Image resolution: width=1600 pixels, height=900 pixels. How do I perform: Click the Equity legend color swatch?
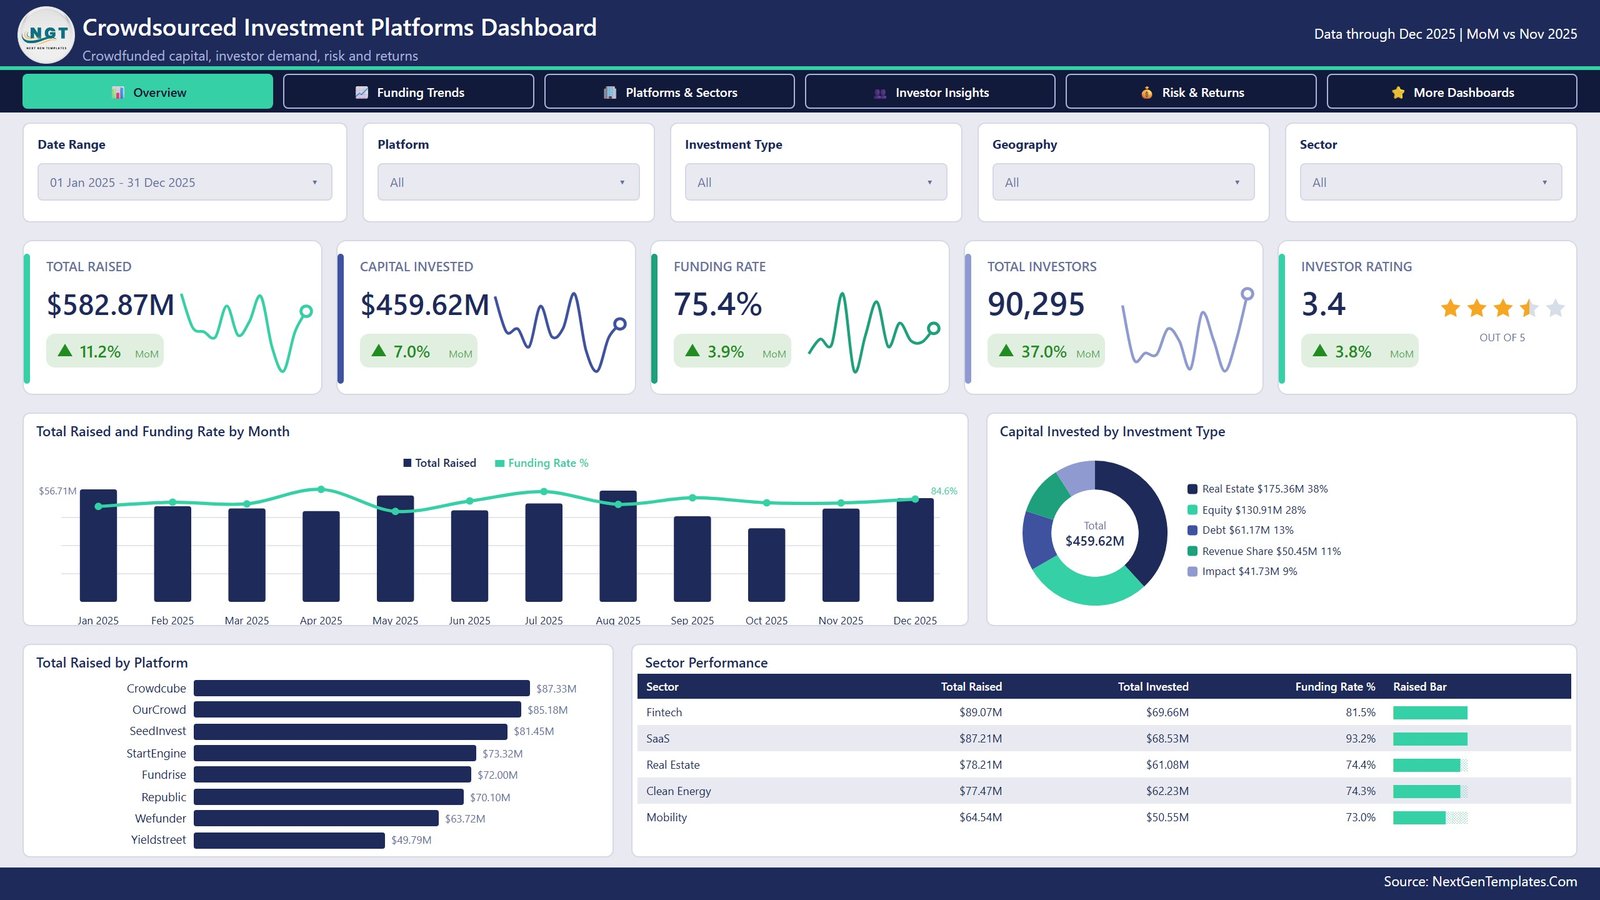[x=1192, y=510]
